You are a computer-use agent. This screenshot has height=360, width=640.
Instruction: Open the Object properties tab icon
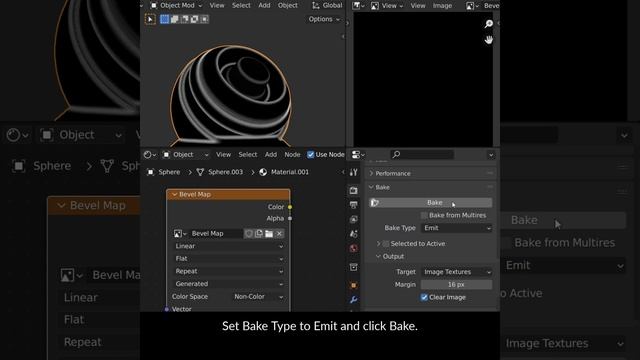[353, 285]
